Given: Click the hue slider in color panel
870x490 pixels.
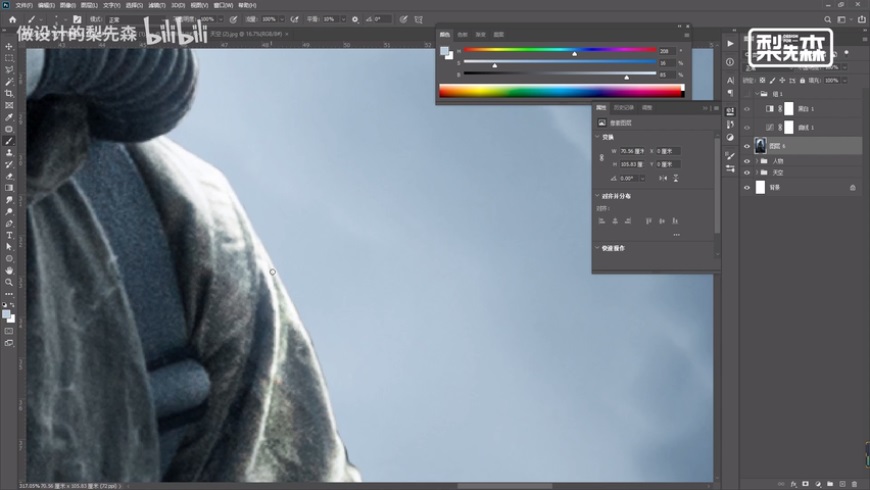Looking at the screenshot, I should pyautogui.click(x=560, y=50).
